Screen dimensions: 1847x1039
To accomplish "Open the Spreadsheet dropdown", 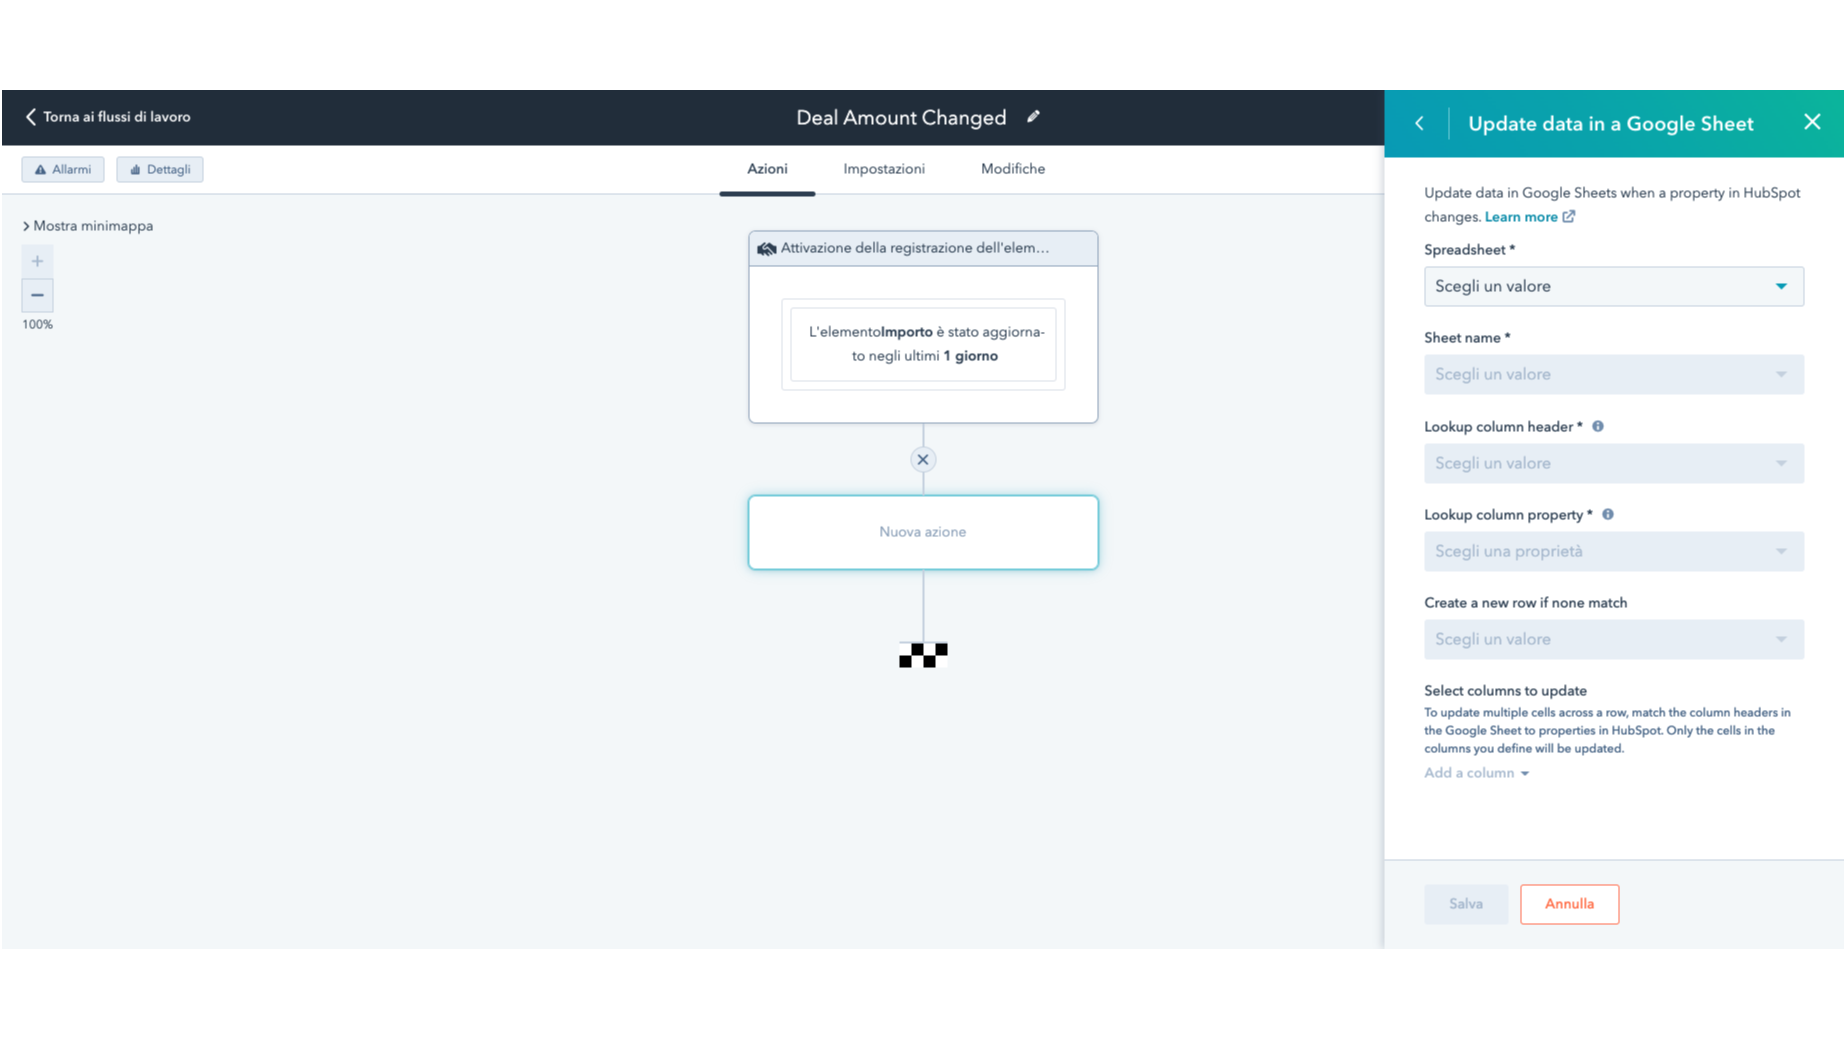I will 1612,287.
